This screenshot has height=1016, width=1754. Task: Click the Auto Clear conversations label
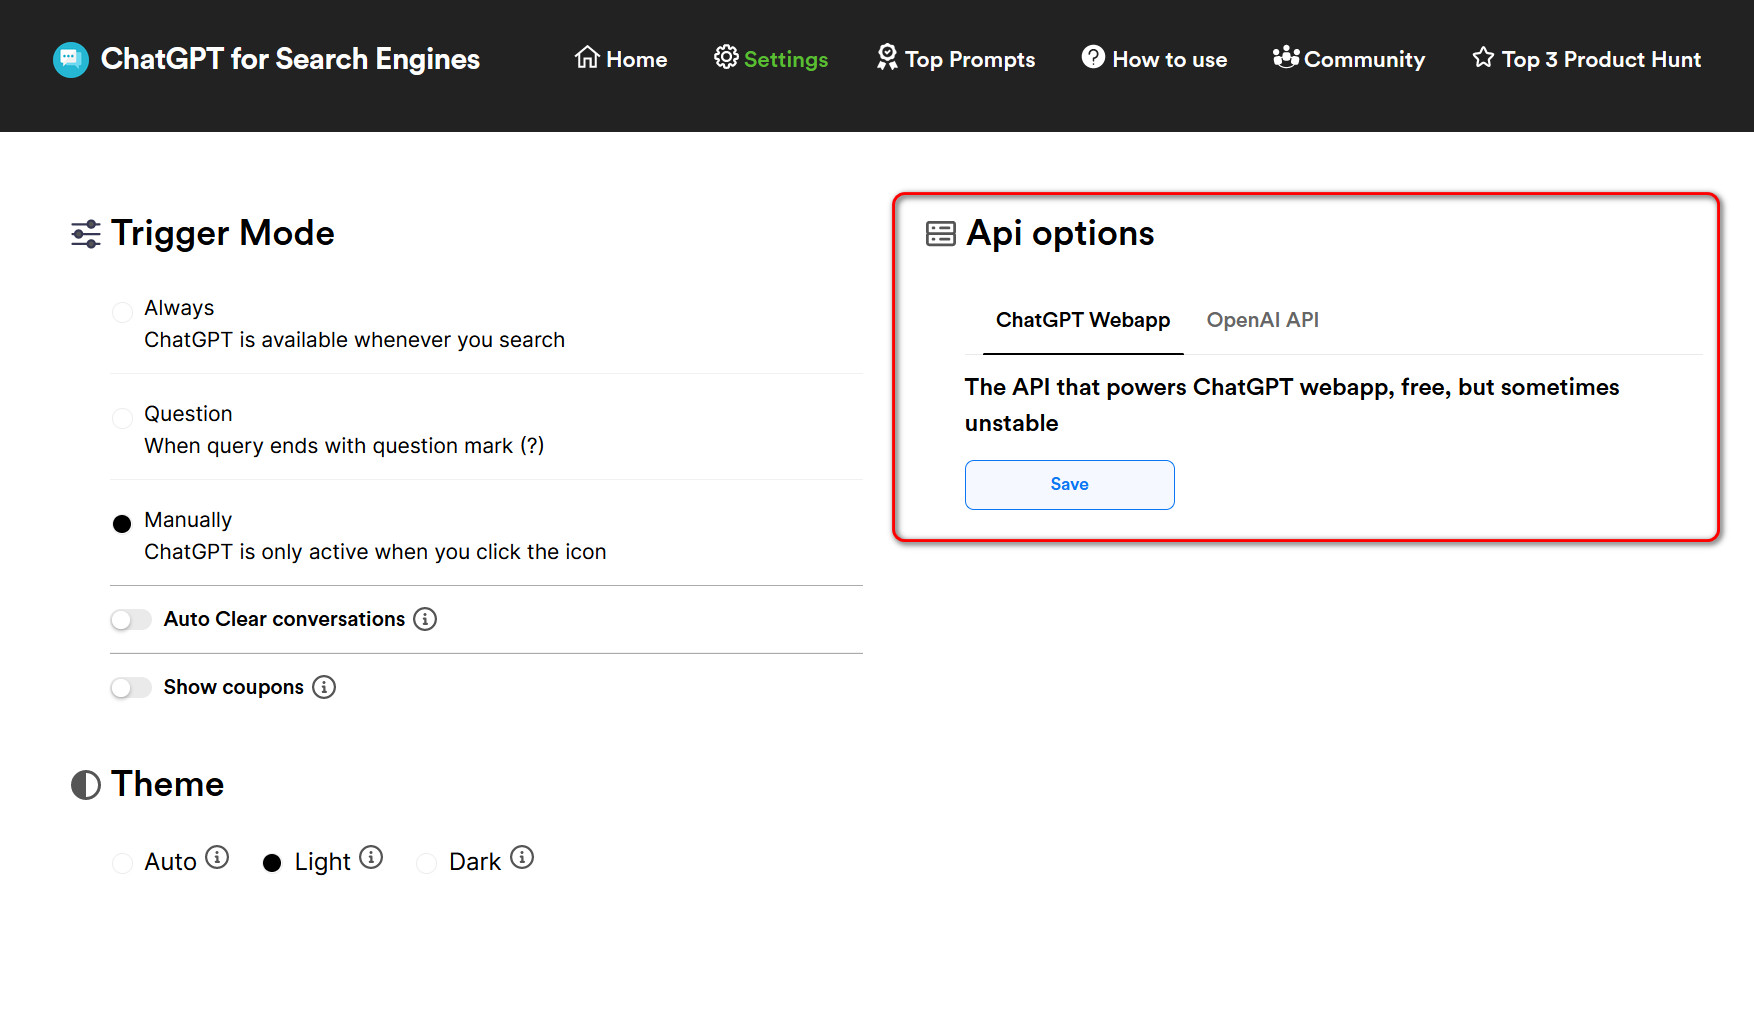click(x=285, y=619)
